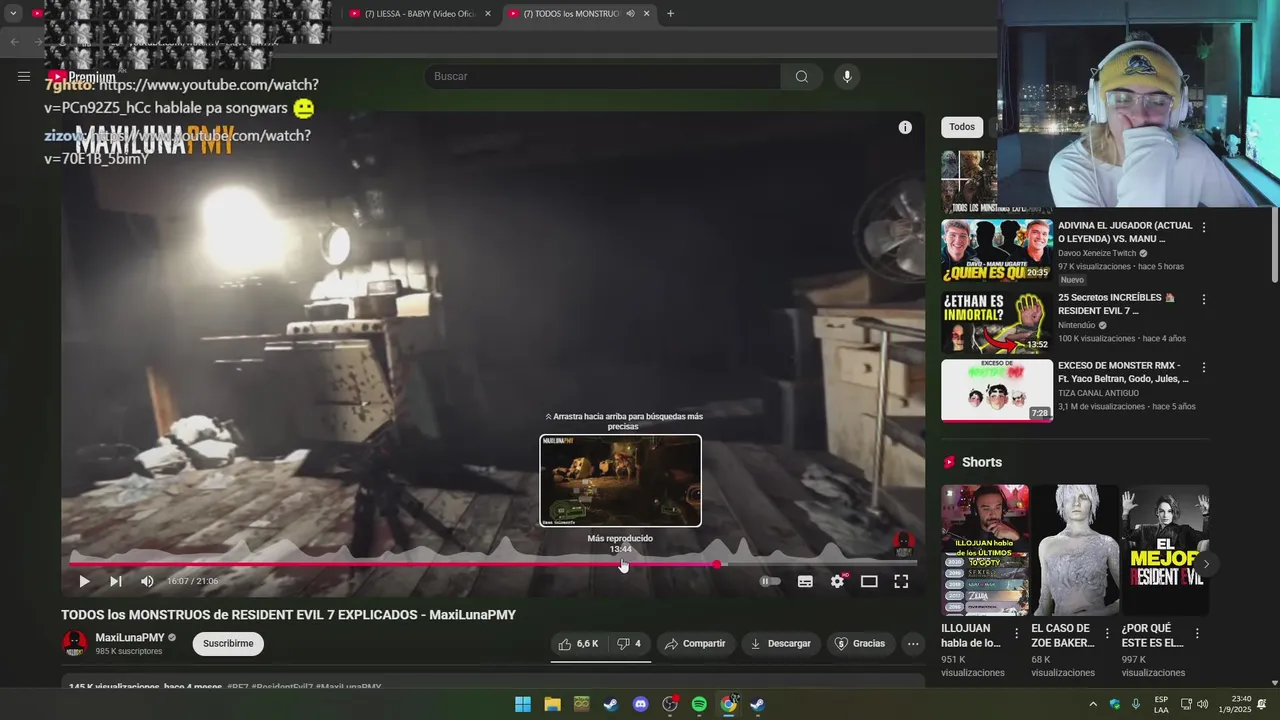Close the TODOS los MONSTRUOS browser tab
Image resolution: width=1280 pixels, height=720 pixels.
click(x=646, y=14)
